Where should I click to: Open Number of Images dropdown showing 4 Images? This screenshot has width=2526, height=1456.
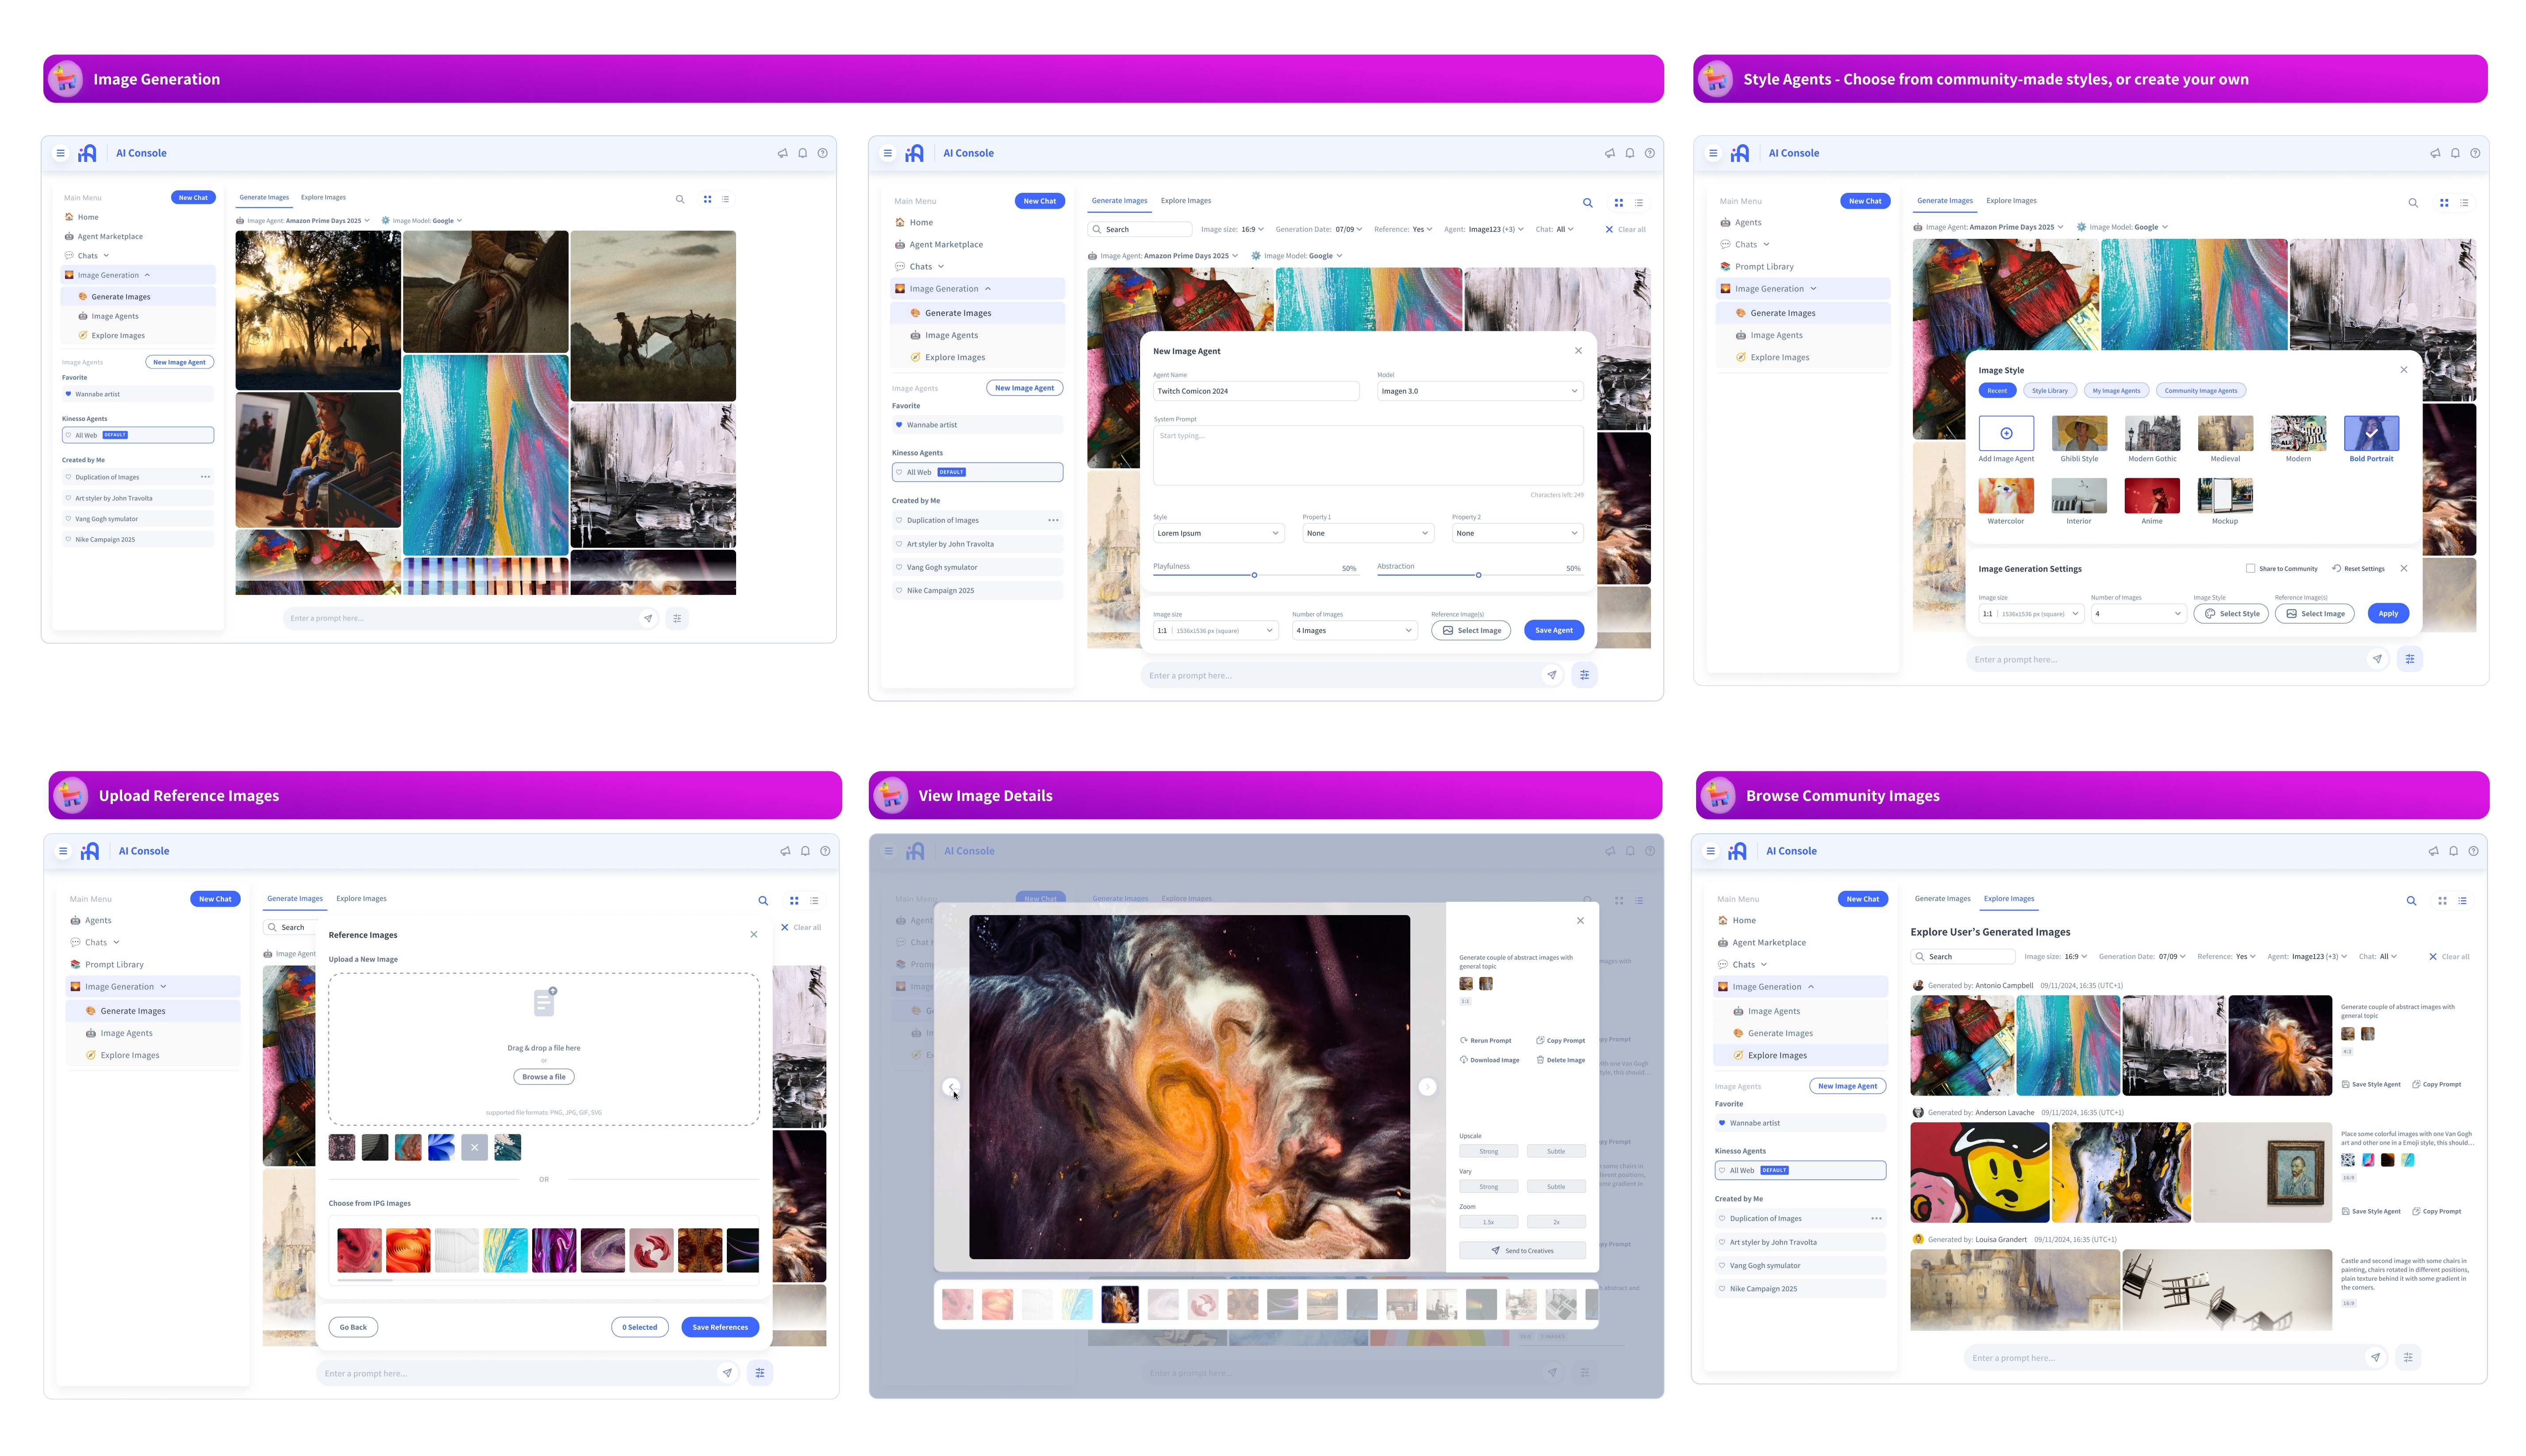(1354, 630)
